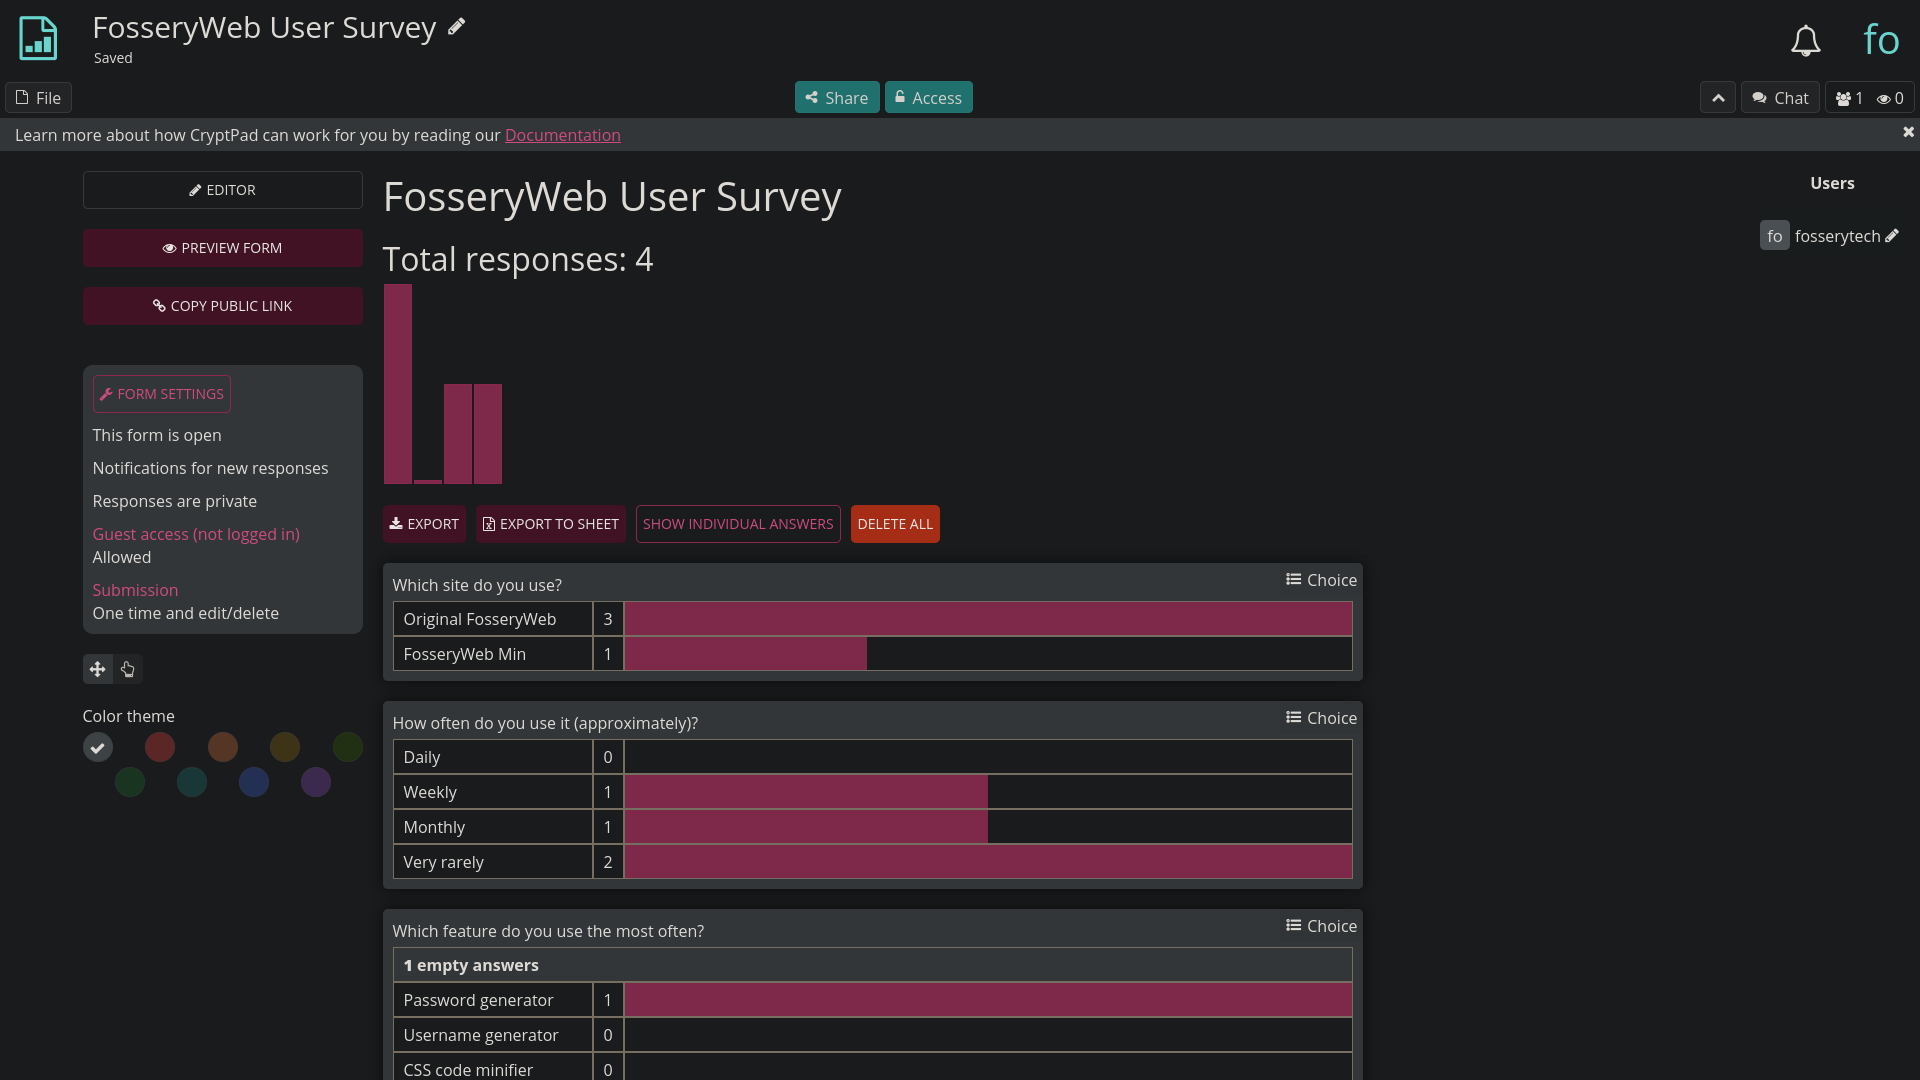Open the File menu

pyautogui.click(x=38, y=98)
